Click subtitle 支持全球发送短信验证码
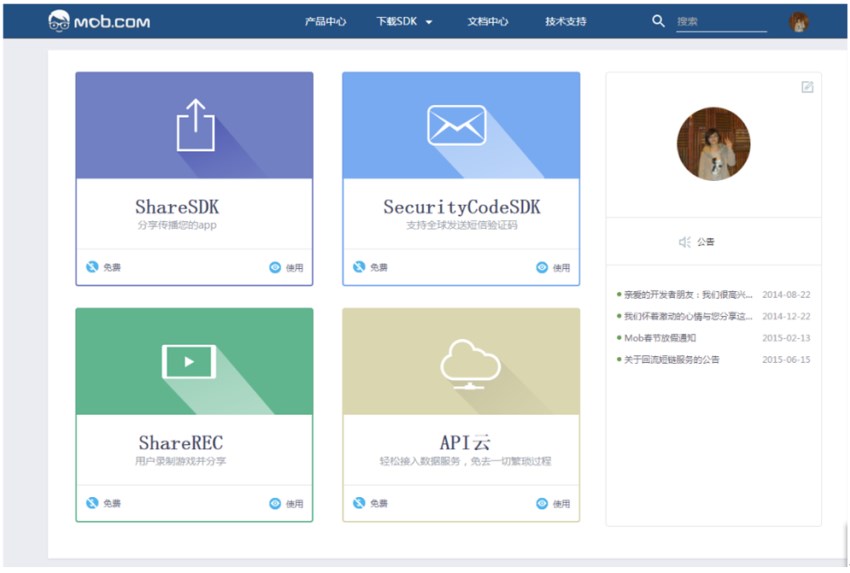Screen dimensions: 850x573 462,225
